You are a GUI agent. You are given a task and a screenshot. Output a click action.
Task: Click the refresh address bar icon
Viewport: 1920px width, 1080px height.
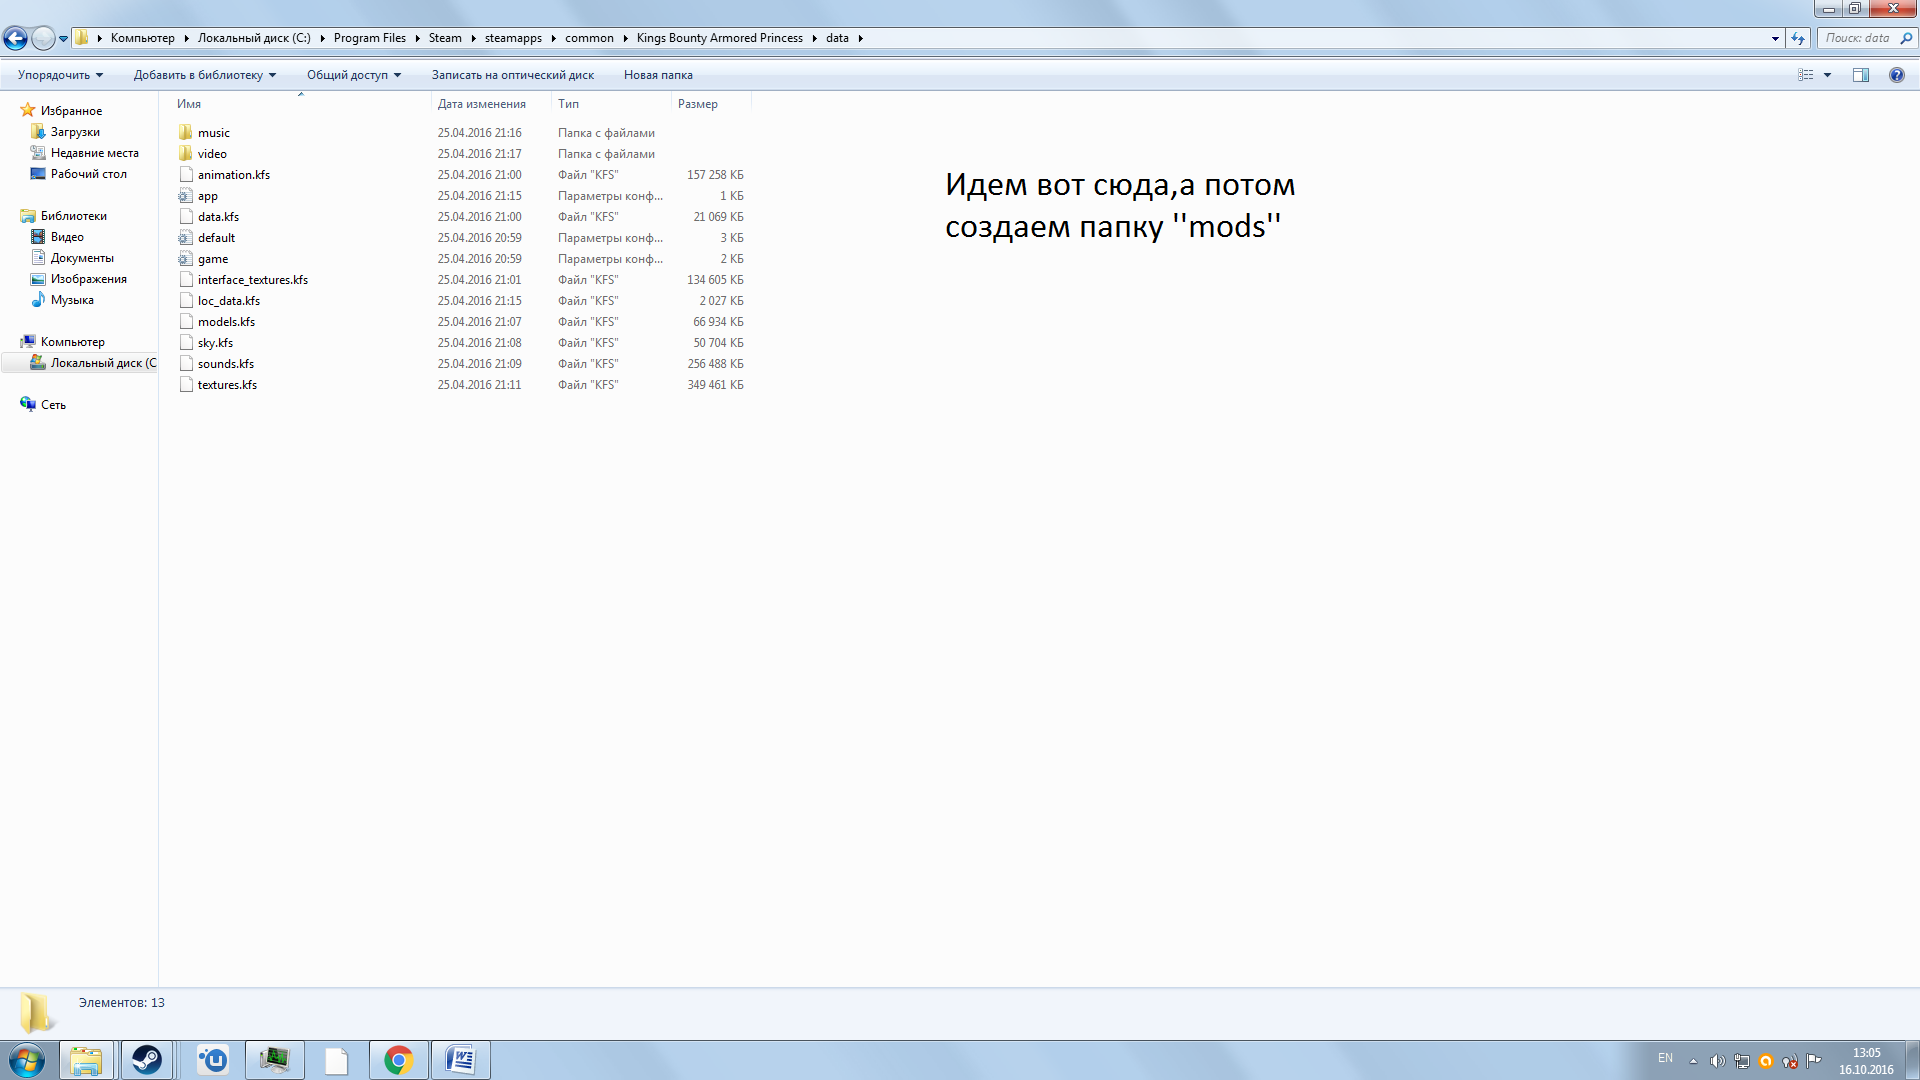(x=1798, y=39)
